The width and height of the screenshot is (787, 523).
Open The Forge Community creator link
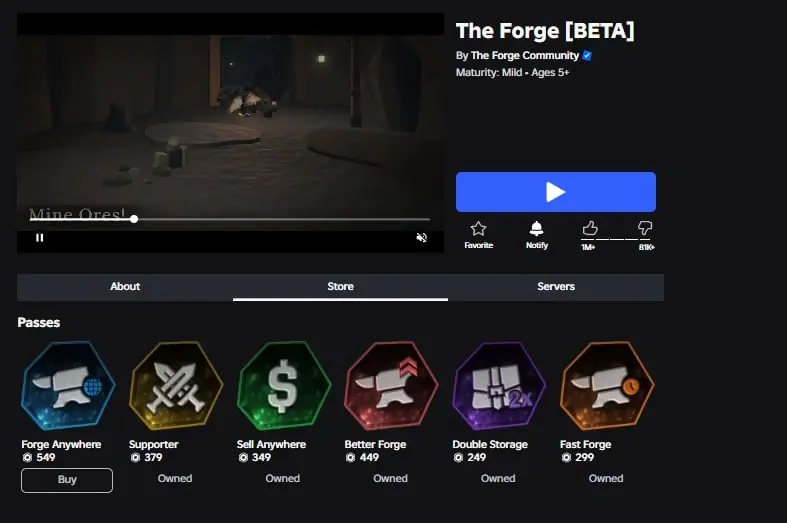pos(524,55)
